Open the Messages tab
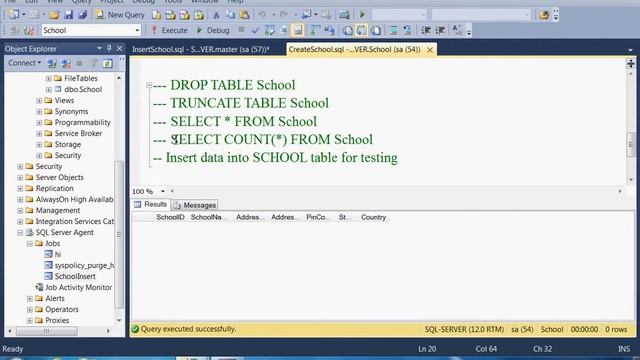 [x=195, y=205]
